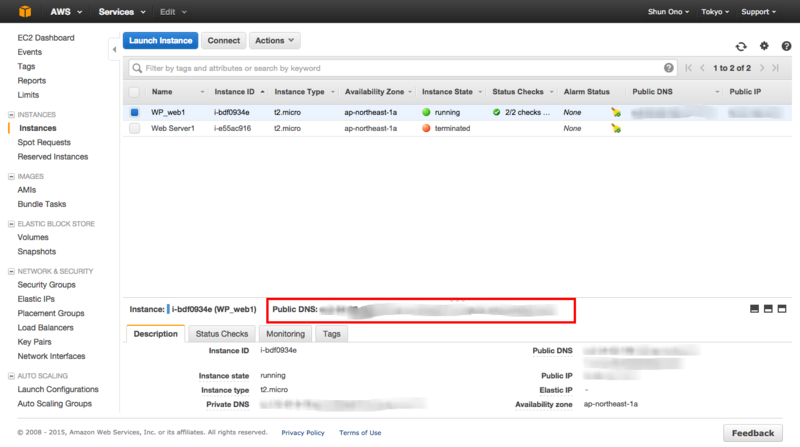Set details pane to half height
This screenshot has width=800, height=447.
coord(768,309)
